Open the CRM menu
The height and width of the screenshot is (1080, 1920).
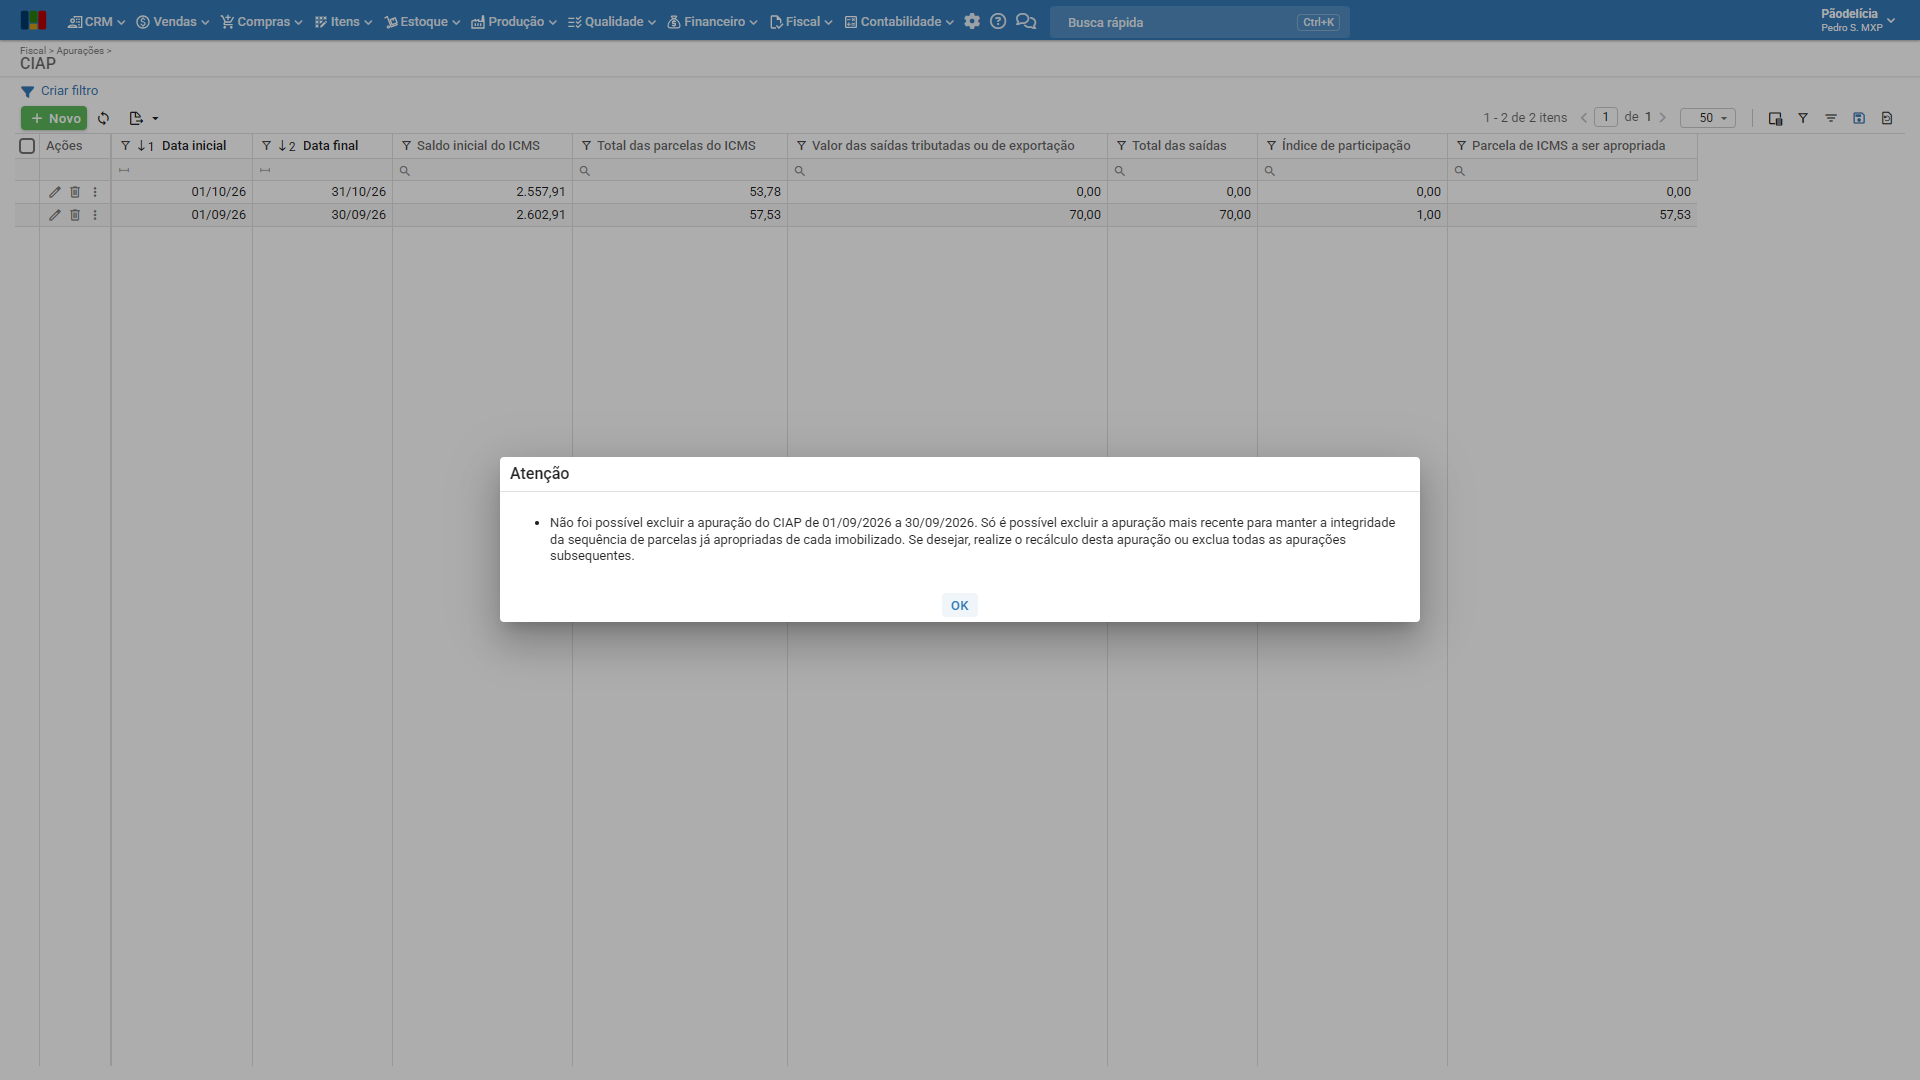[x=96, y=21]
